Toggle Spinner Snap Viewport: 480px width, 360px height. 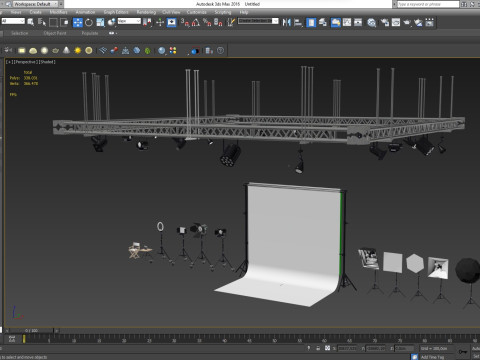coord(218,22)
